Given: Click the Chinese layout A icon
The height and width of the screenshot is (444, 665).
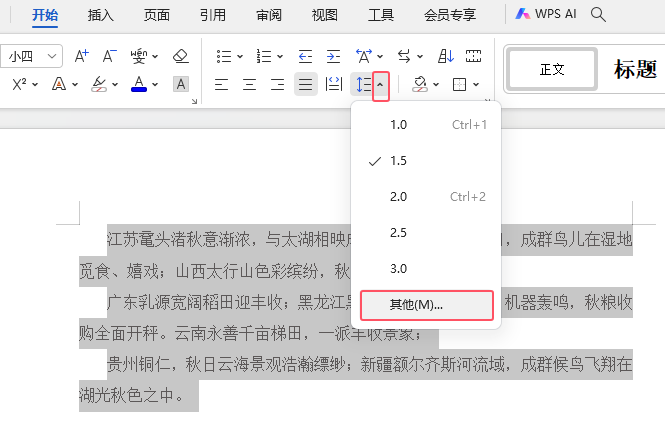Looking at the screenshot, I should (364, 56).
